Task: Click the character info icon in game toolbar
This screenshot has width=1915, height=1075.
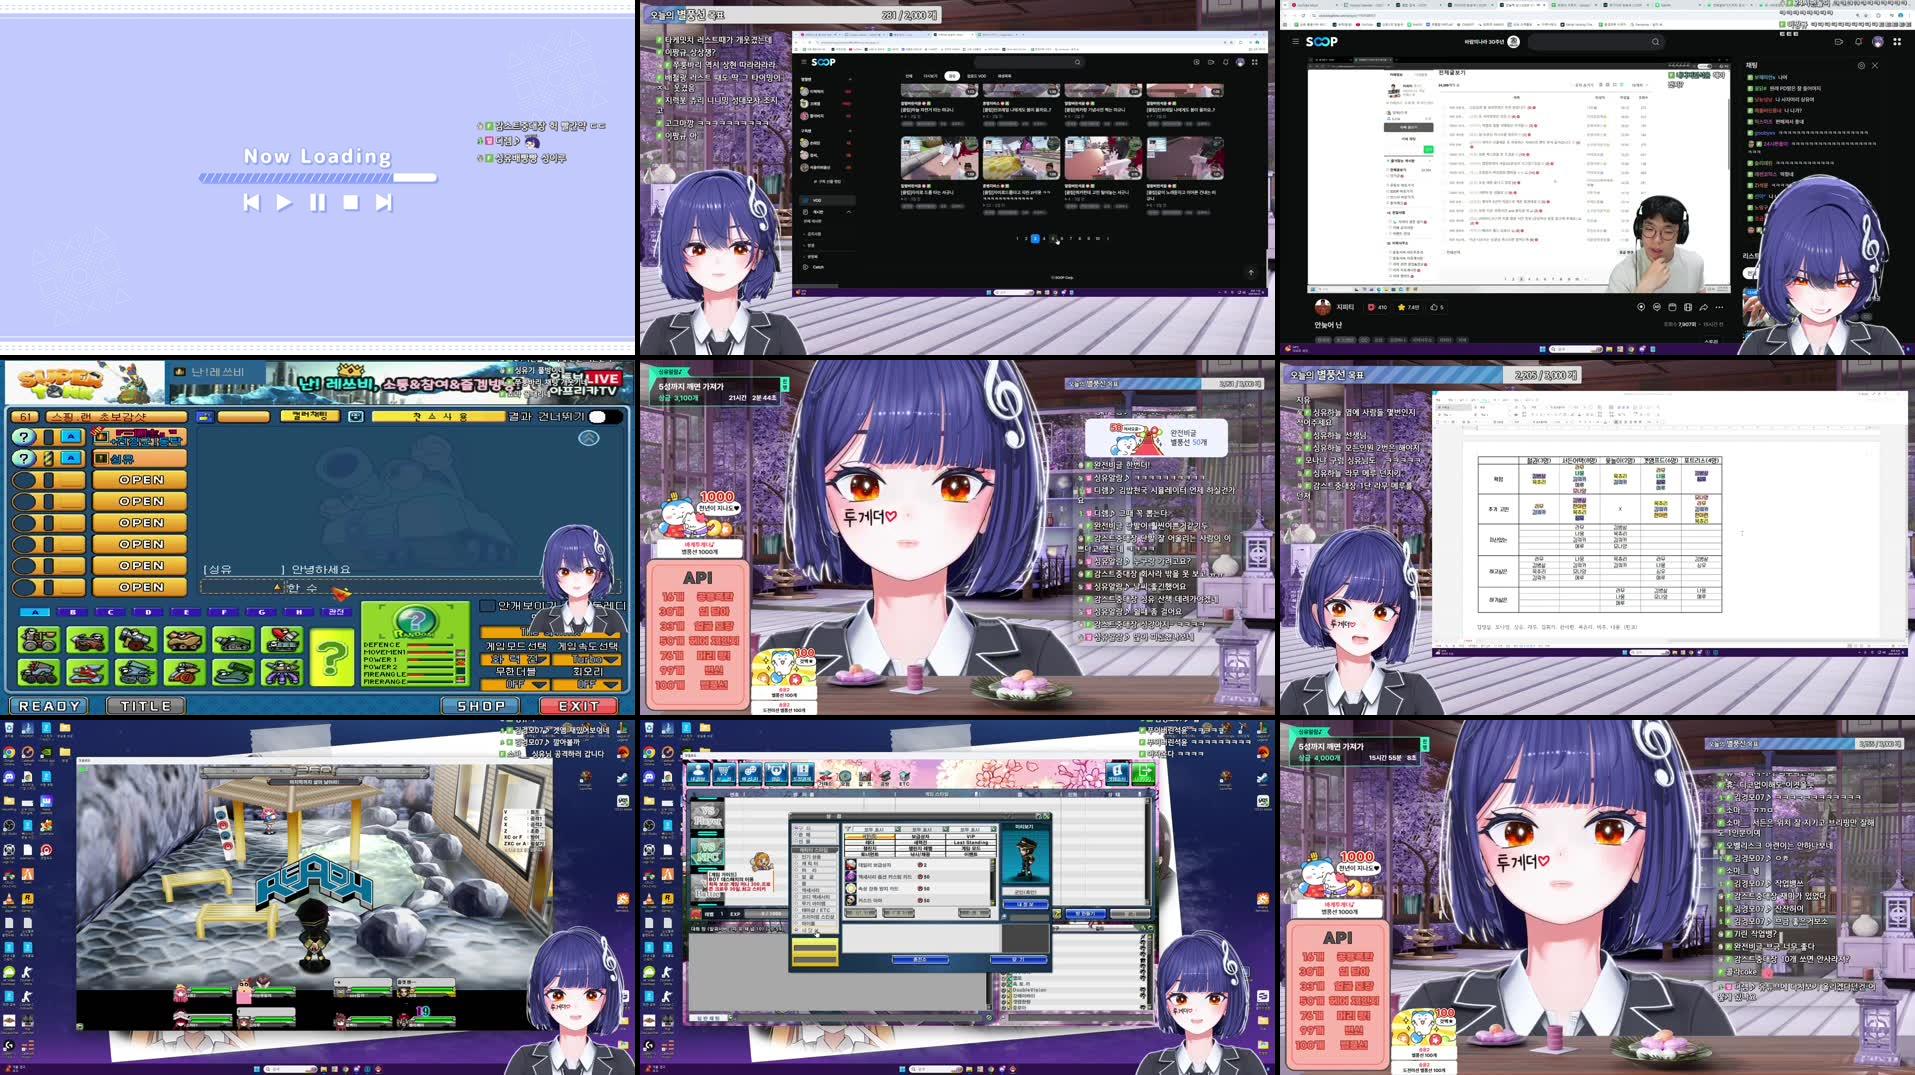Action: (698, 773)
